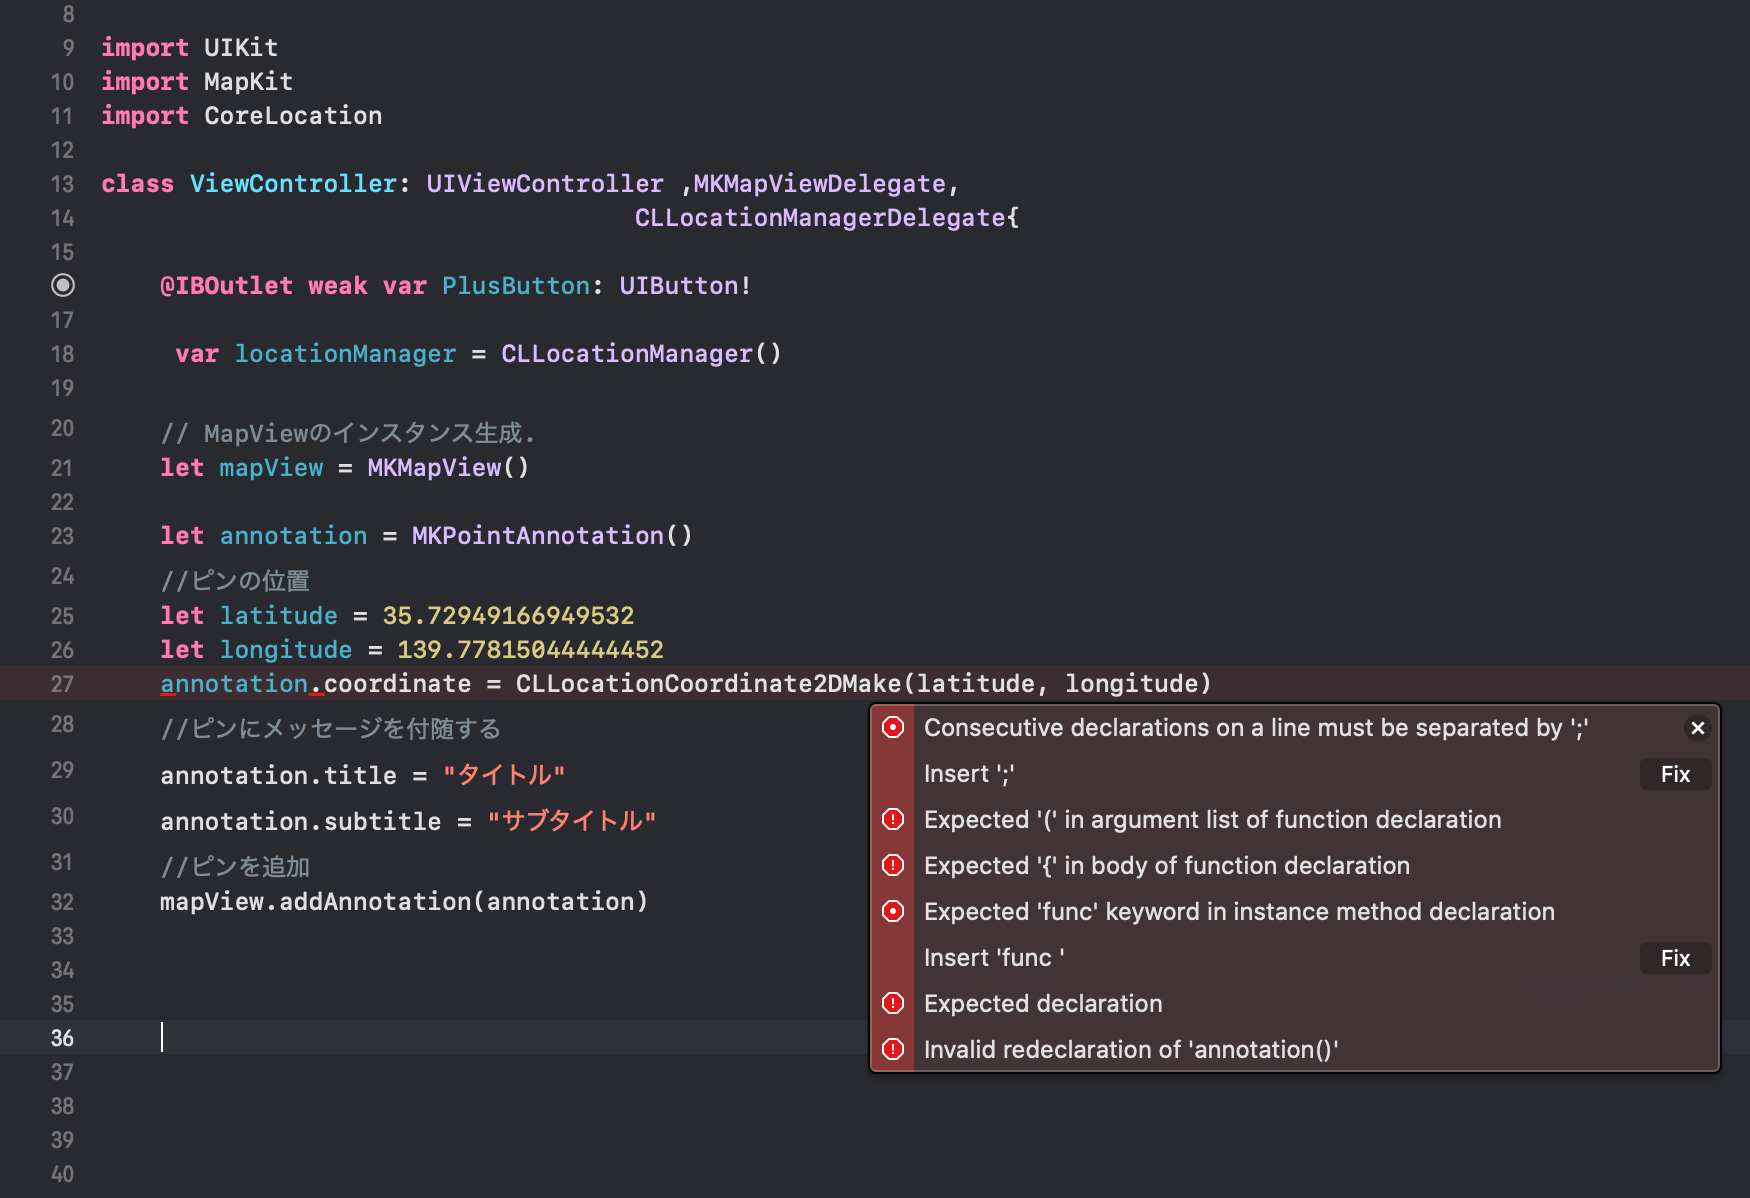Click error icon for 'Consecutive declarations' message
Screen dimensions: 1750x1198
pos(893,727)
